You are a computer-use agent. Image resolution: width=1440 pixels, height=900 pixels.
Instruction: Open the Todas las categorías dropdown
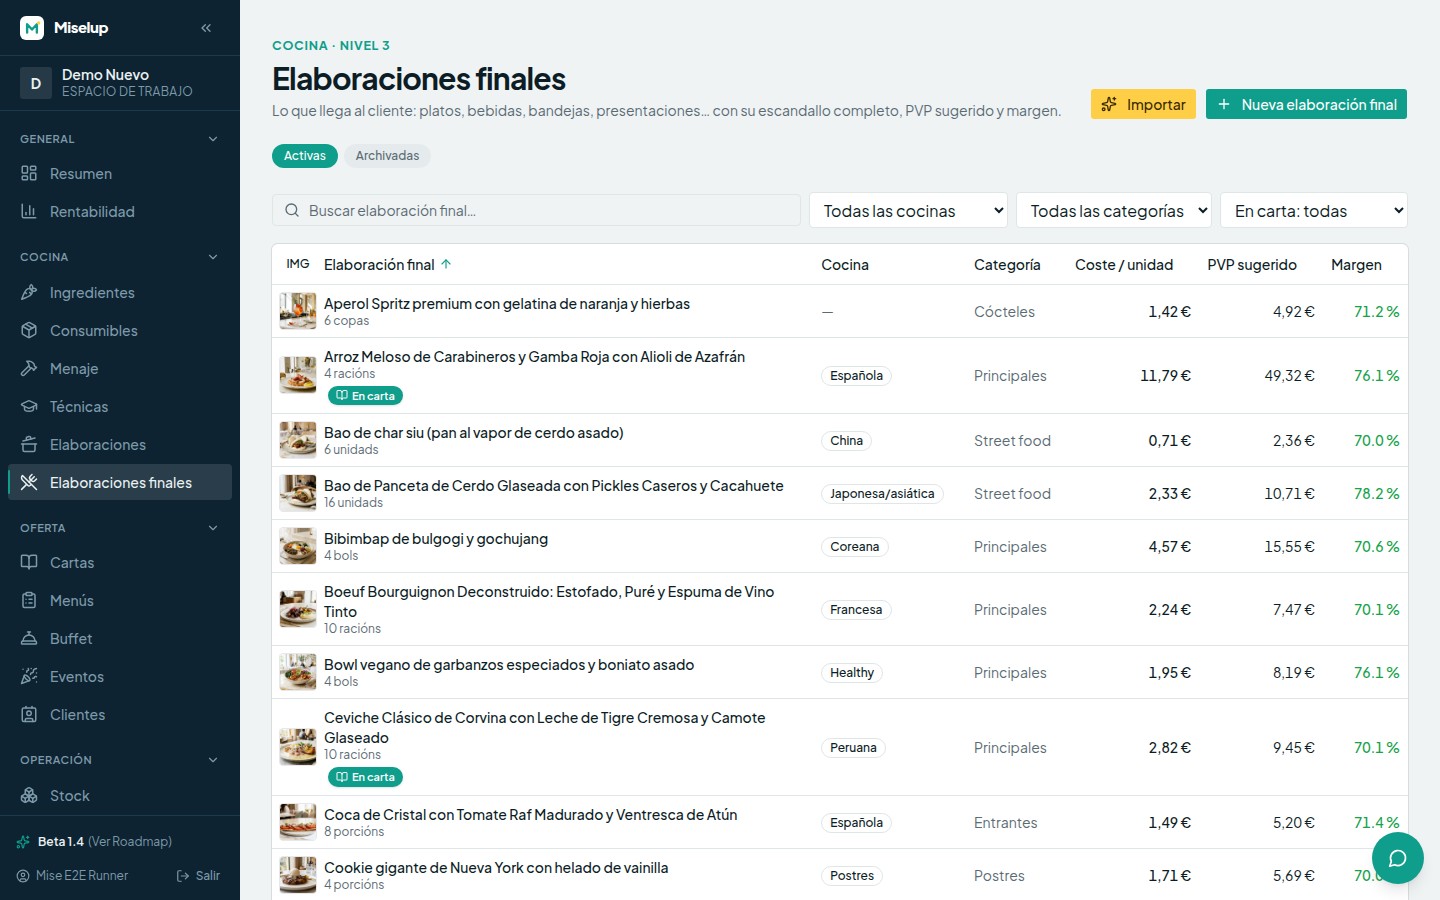[1114, 210]
